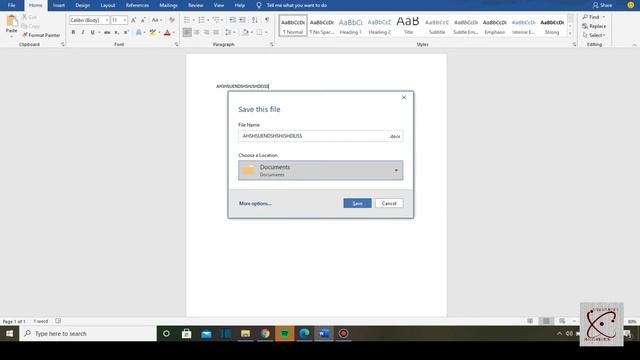Viewport: 640px width, 360px height.
Task: Open the Select dropdown in Editing group
Action: point(595,35)
